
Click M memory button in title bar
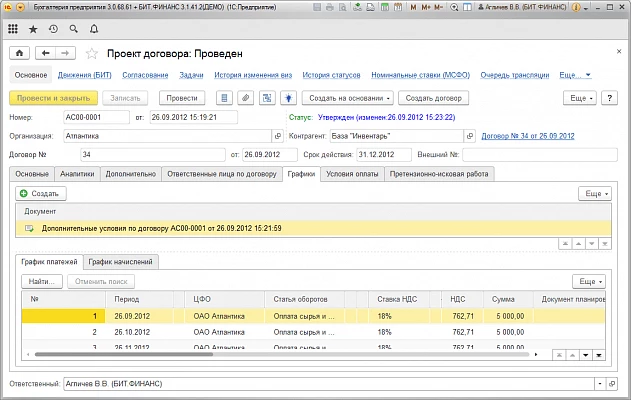413,7
